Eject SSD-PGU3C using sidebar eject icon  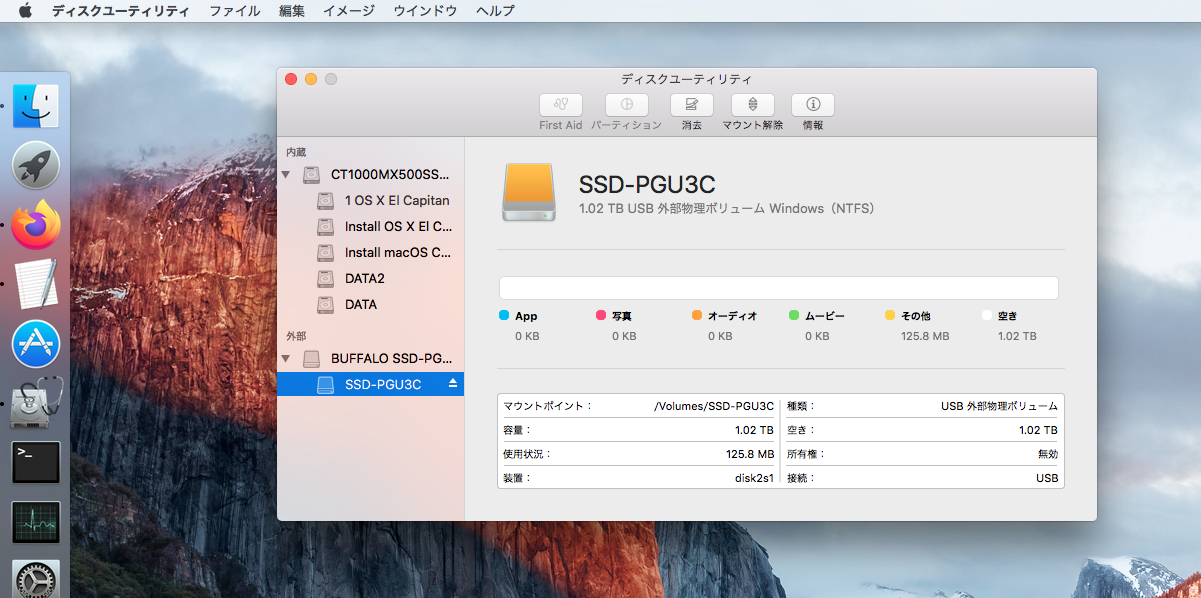(x=452, y=384)
